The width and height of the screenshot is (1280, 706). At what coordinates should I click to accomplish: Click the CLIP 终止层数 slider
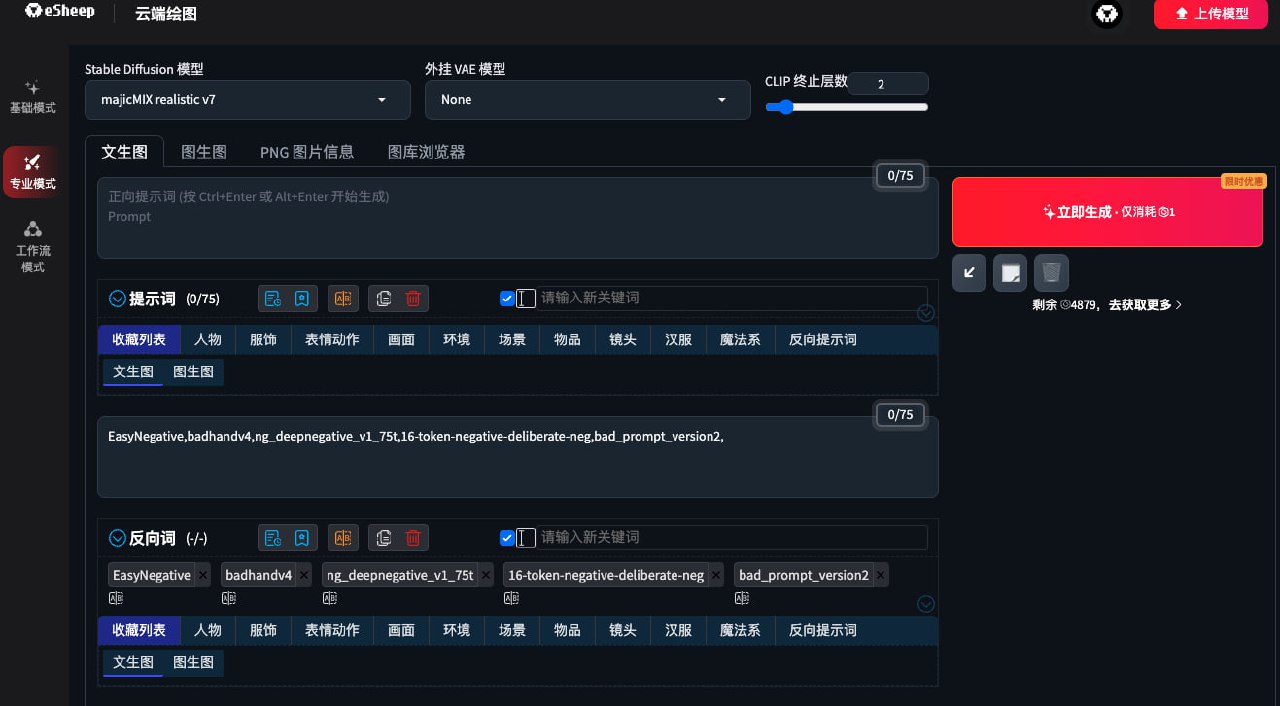(x=847, y=107)
